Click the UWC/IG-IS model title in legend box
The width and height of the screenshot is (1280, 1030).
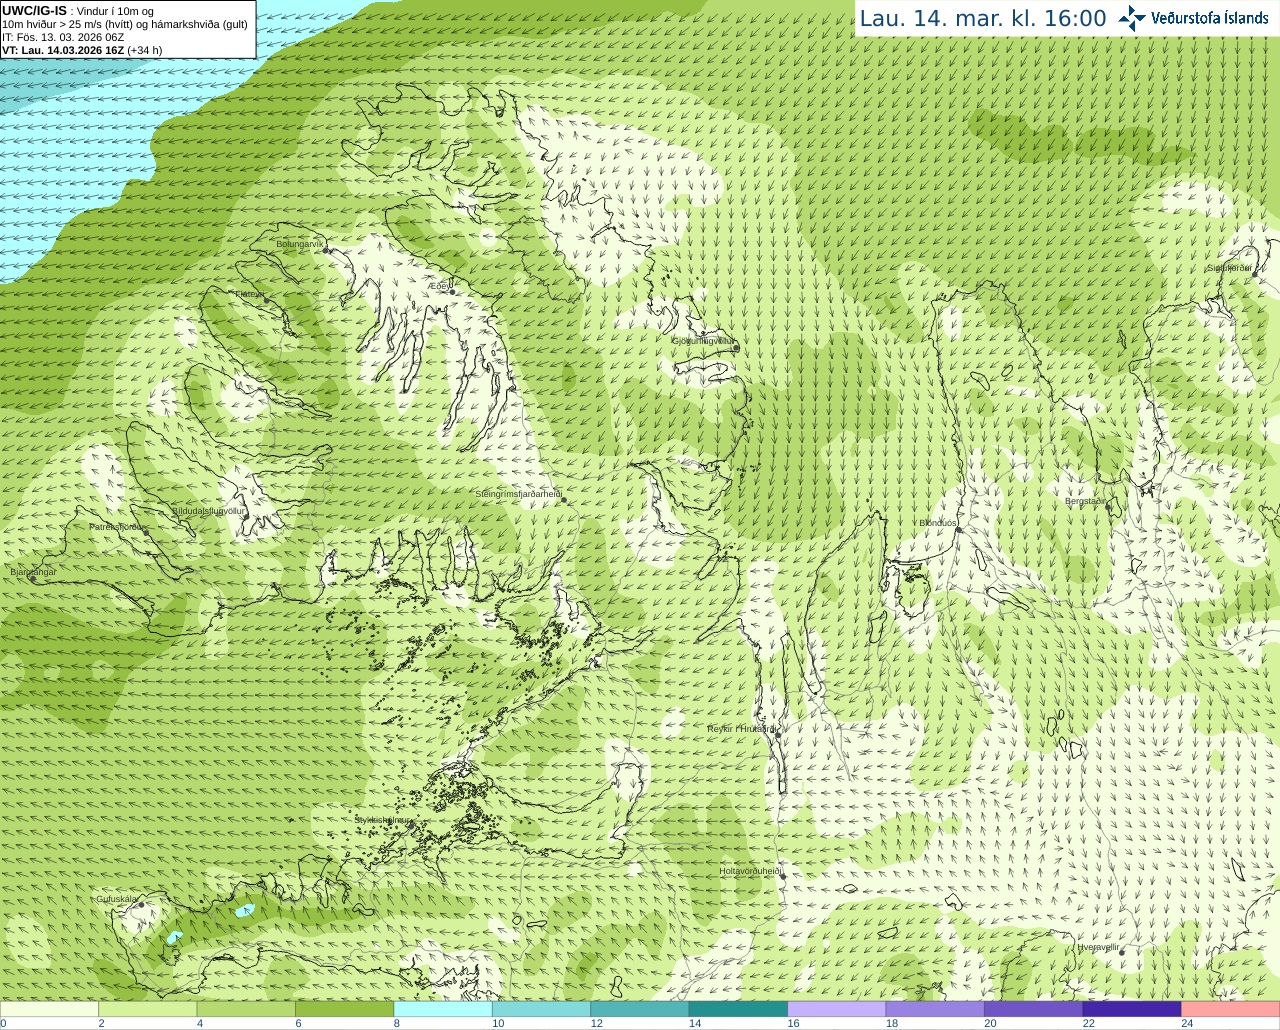(34, 11)
